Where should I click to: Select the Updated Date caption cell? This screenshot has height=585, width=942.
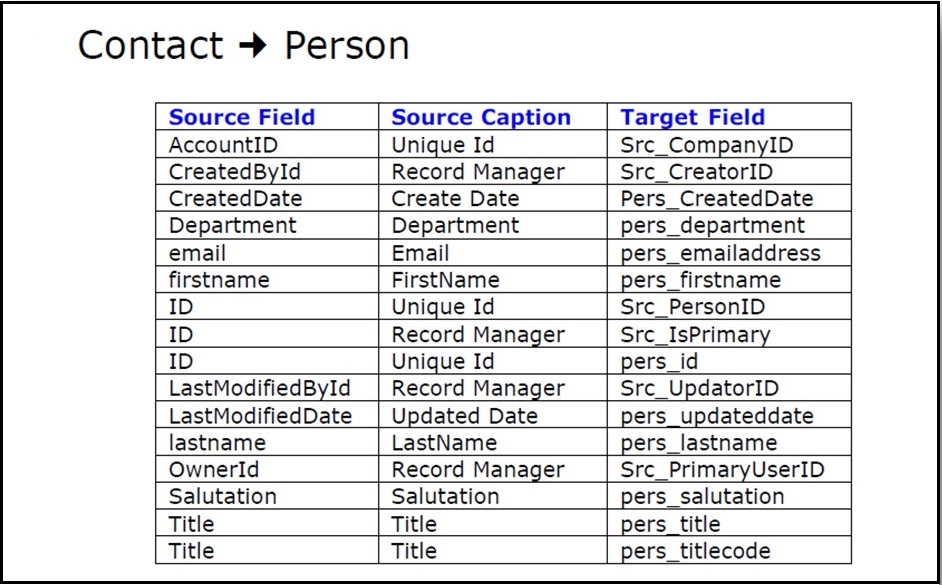(493, 416)
